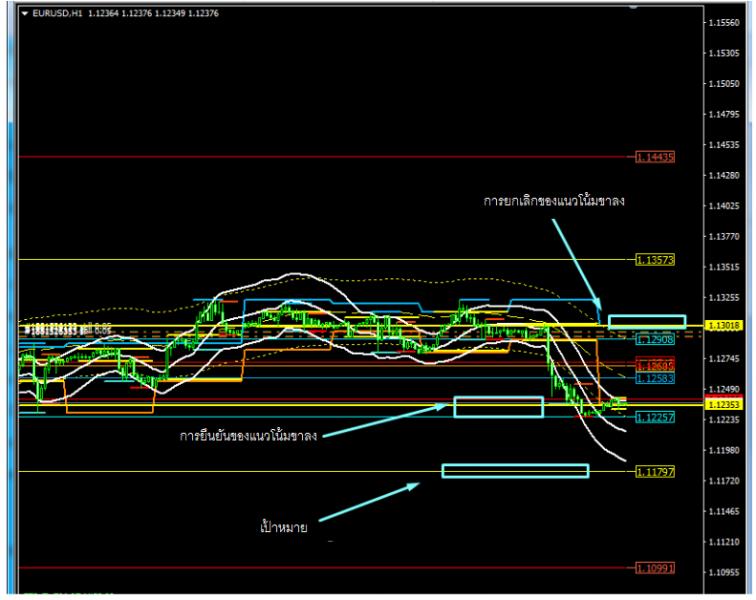Click 1.11465 on the price scale
This screenshot has height=600, width=756.
coord(724,511)
